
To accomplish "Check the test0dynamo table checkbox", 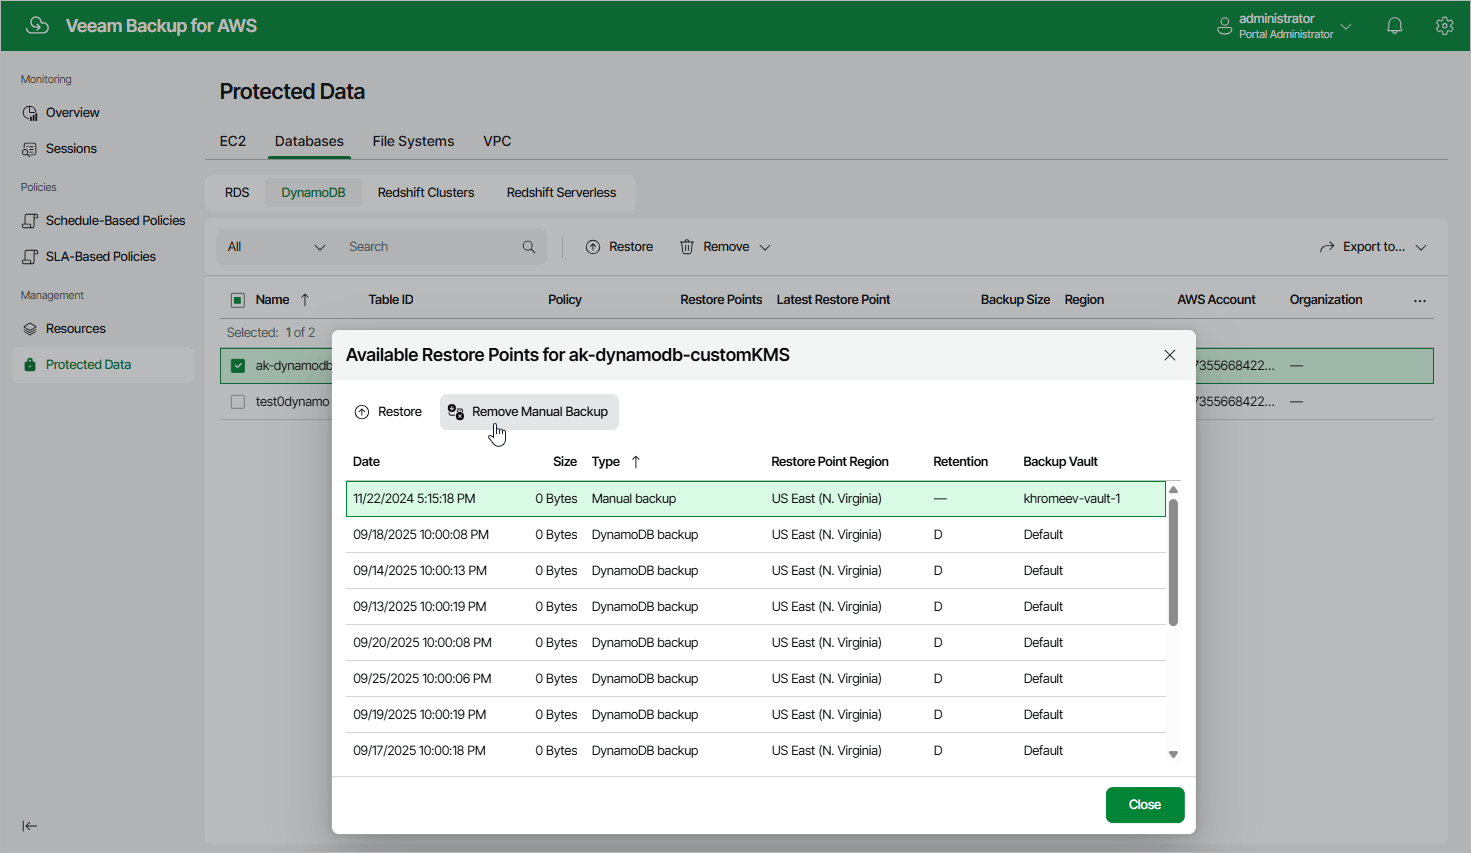I will 238,401.
